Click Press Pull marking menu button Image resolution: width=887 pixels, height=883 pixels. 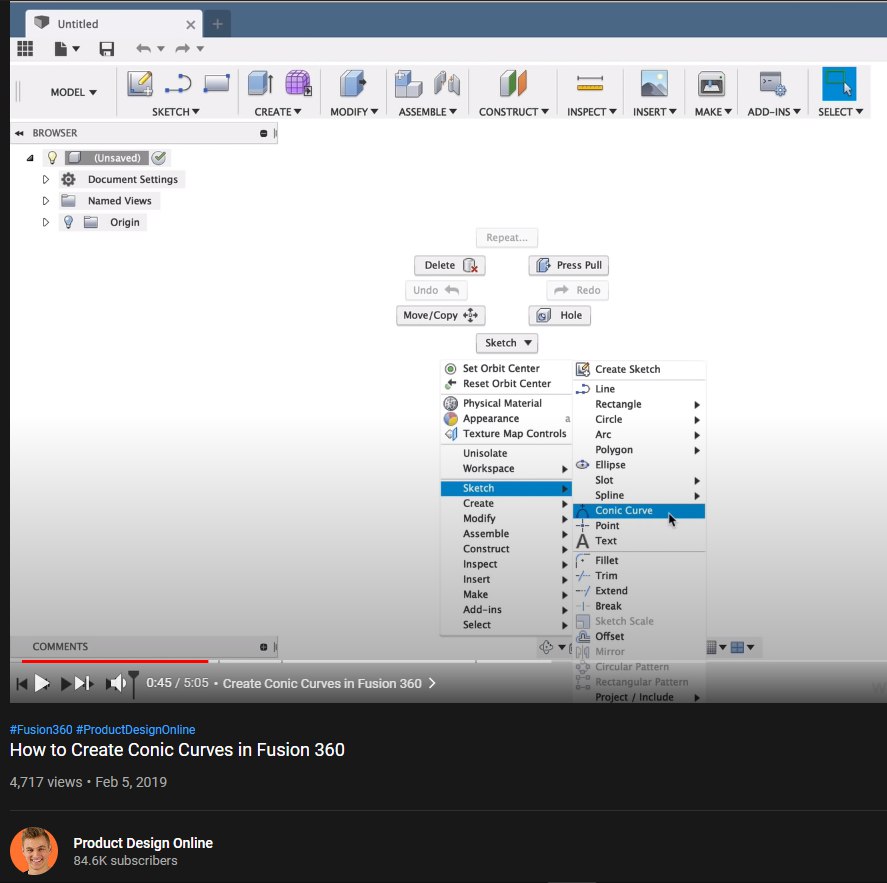569,265
